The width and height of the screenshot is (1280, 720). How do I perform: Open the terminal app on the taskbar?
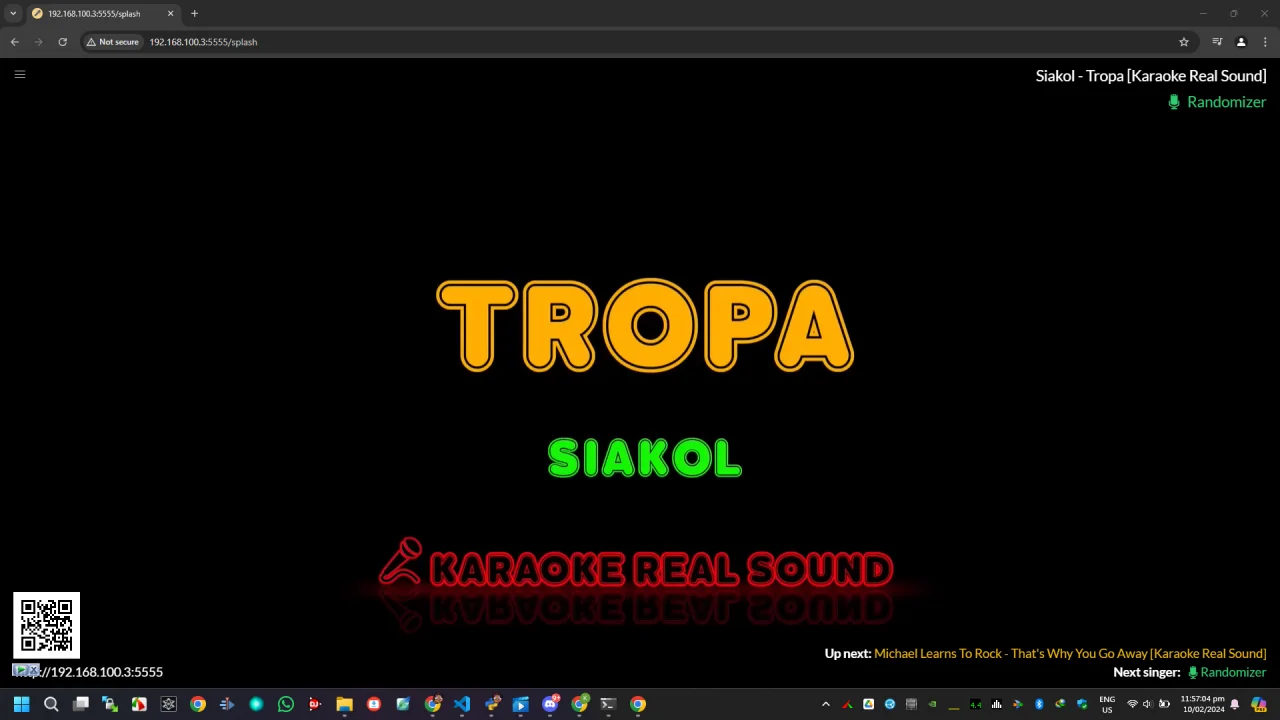tap(608, 704)
